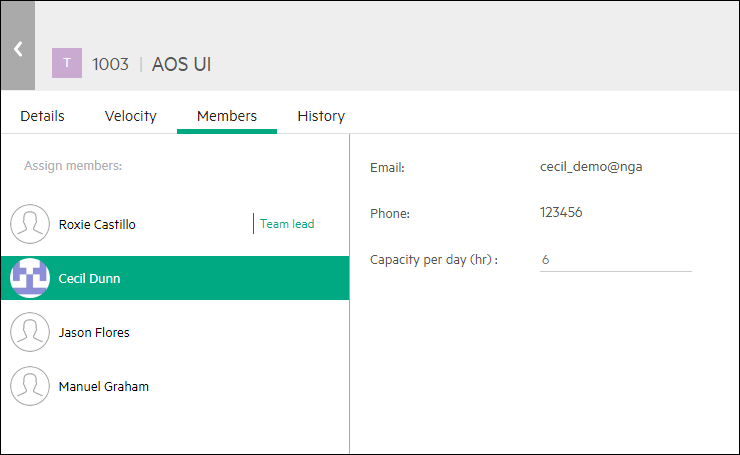Click Cecil Dunn's pixelated avatar

point(30,278)
